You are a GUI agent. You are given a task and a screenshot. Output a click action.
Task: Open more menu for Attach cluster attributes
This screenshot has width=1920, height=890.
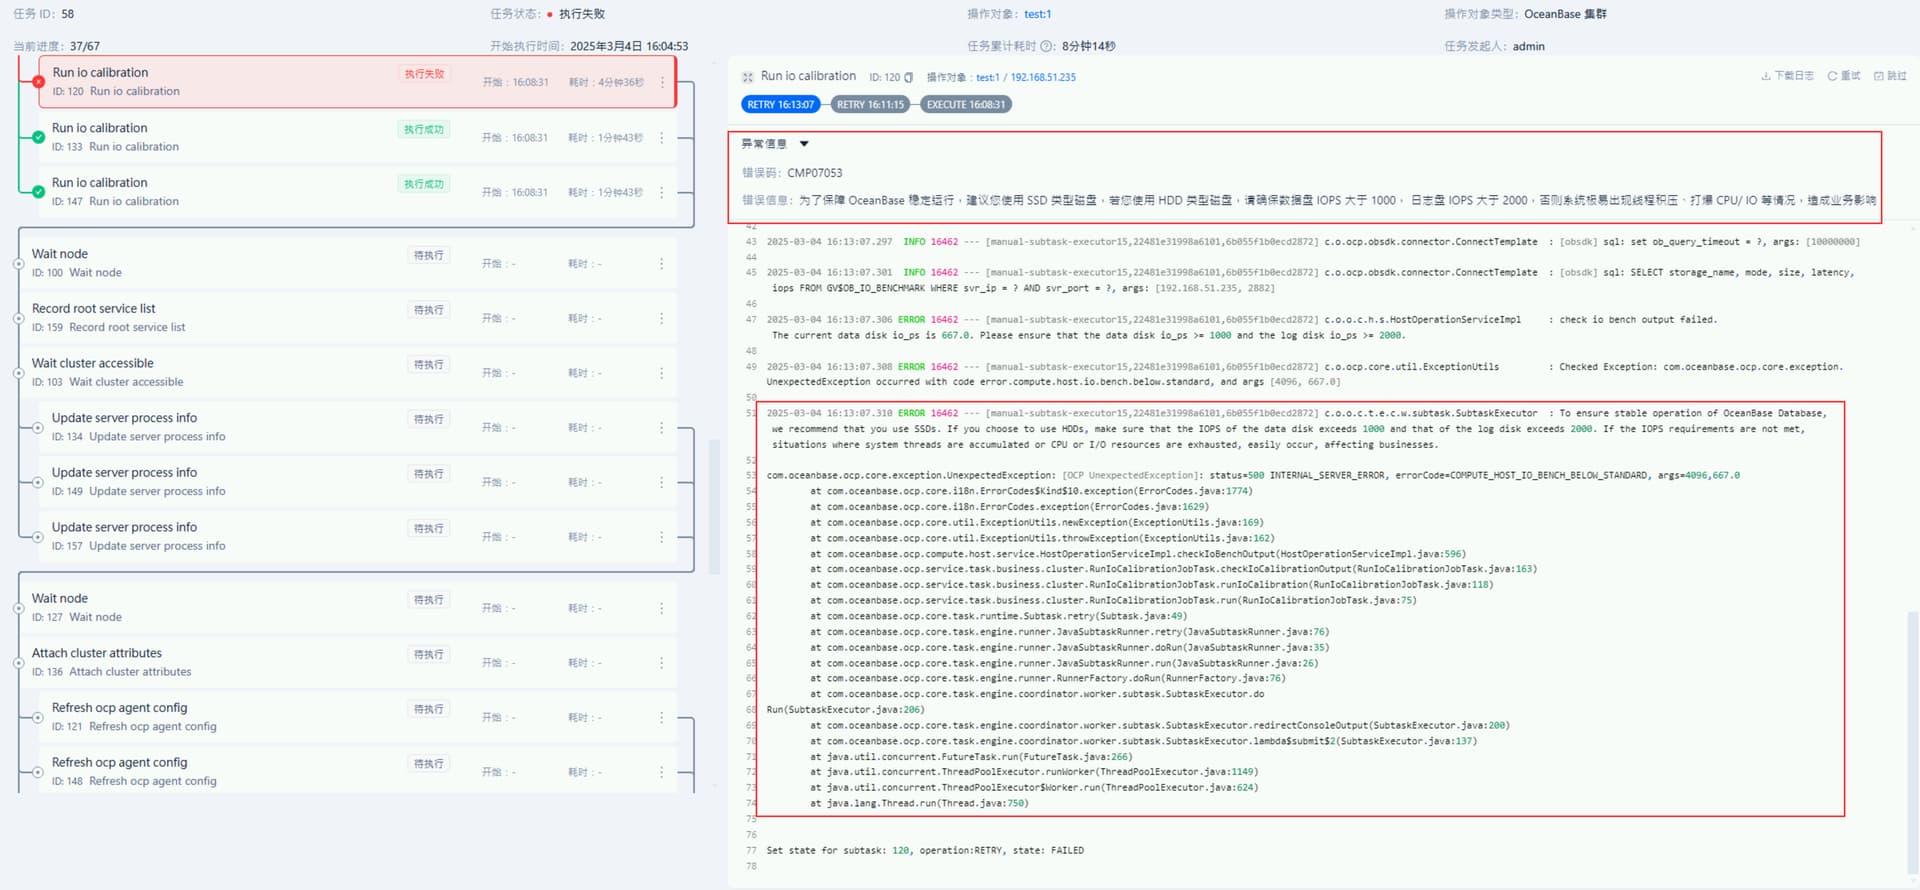tap(661, 663)
